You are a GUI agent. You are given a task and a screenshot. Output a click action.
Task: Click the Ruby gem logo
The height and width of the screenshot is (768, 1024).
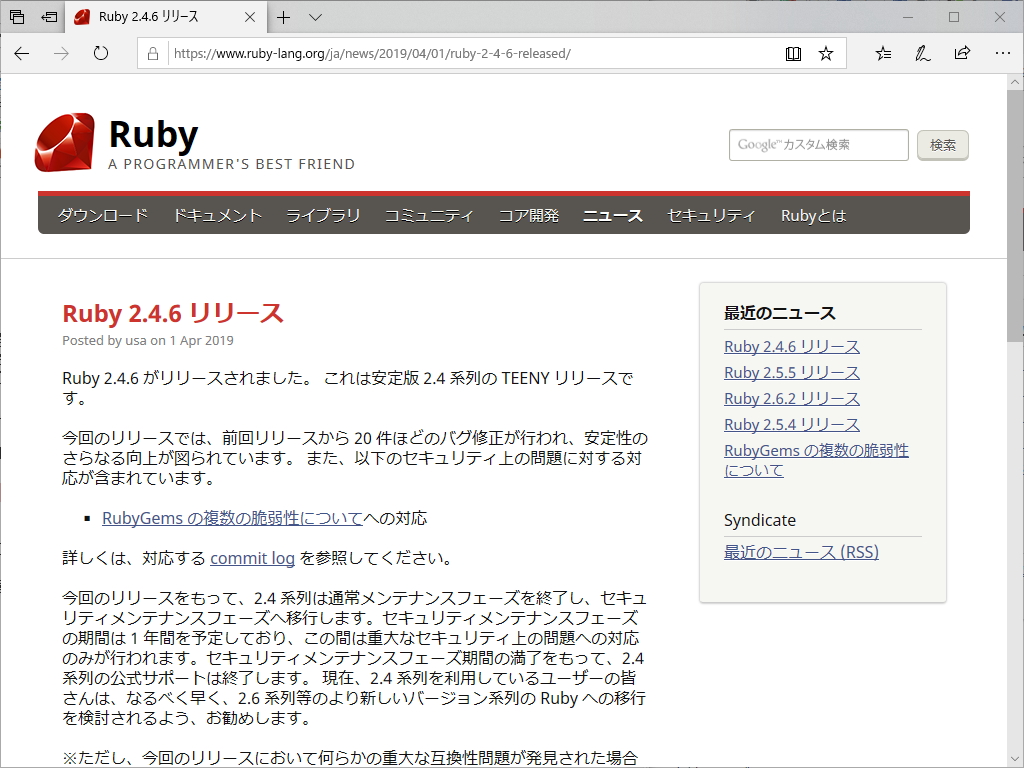click(x=65, y=142)
